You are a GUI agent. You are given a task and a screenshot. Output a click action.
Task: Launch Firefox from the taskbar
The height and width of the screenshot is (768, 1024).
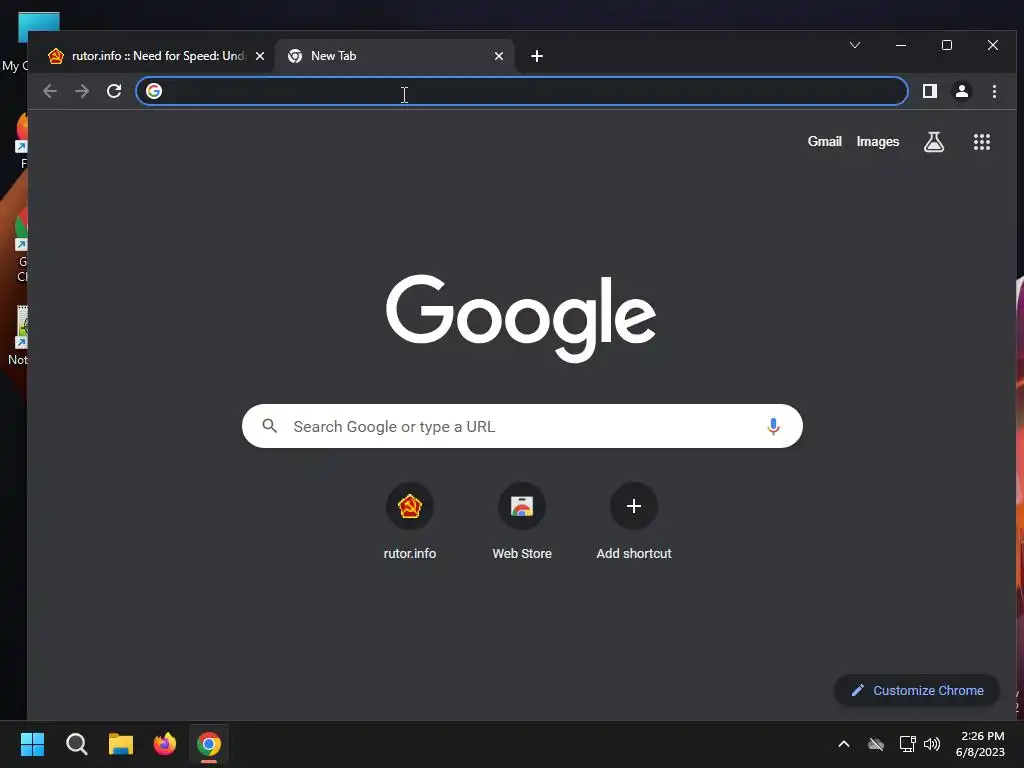click(165, 744)
